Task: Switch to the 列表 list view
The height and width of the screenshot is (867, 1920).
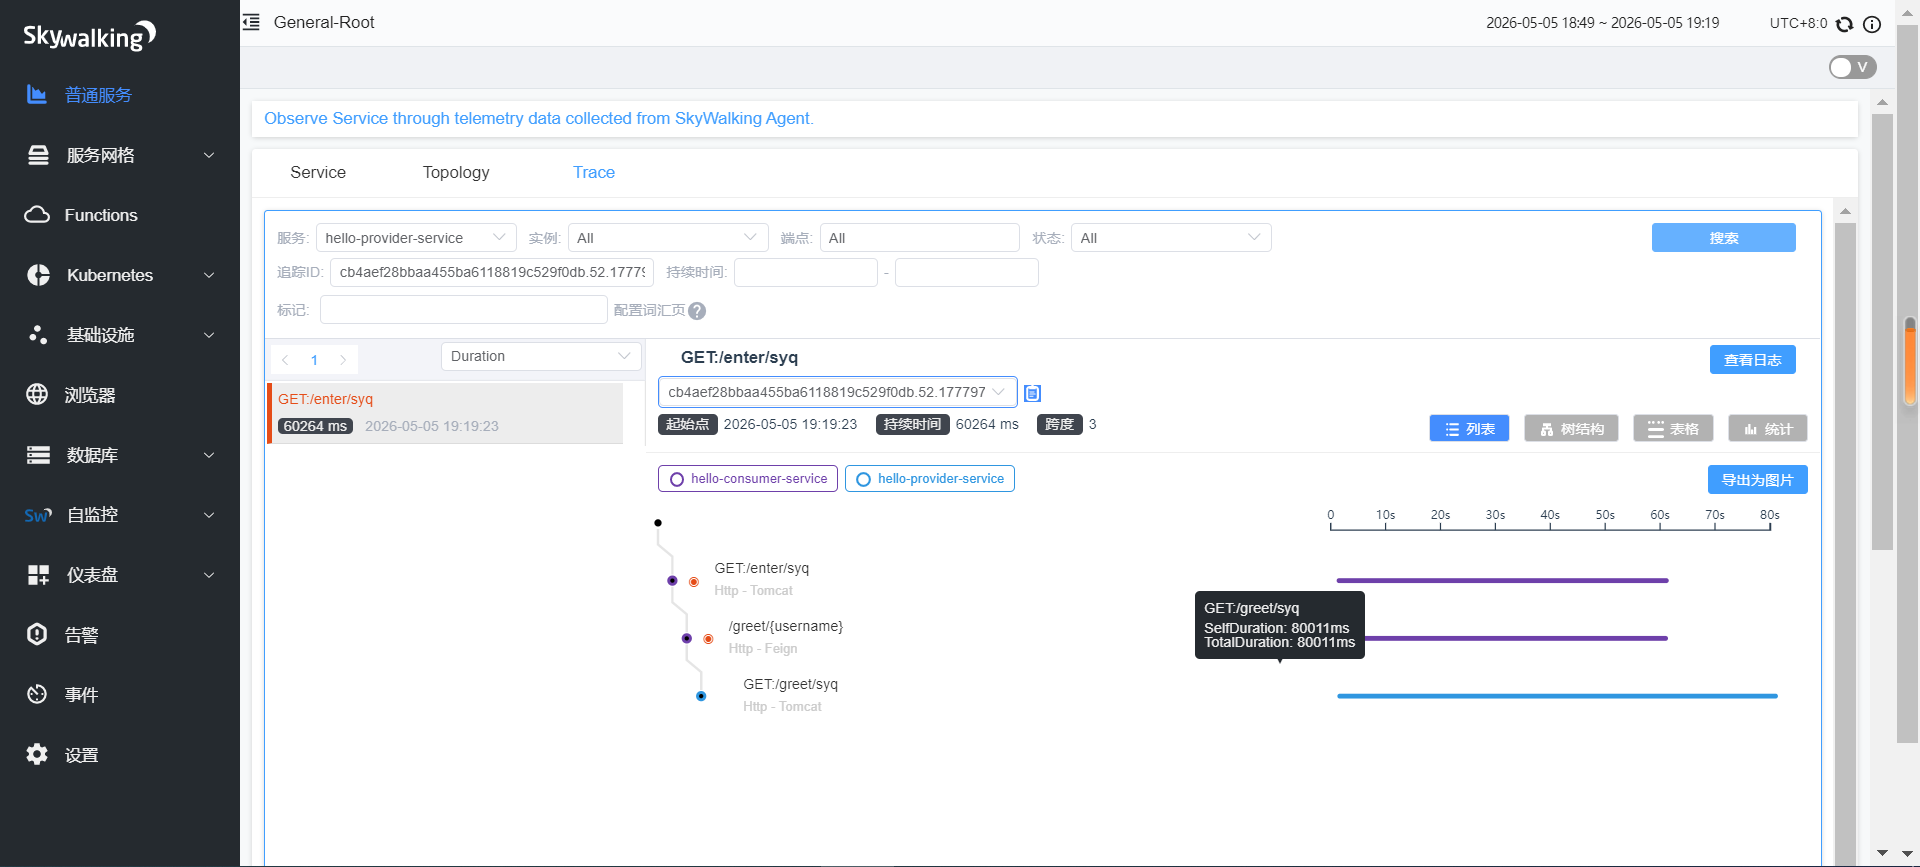Action: click(1469, 429)
